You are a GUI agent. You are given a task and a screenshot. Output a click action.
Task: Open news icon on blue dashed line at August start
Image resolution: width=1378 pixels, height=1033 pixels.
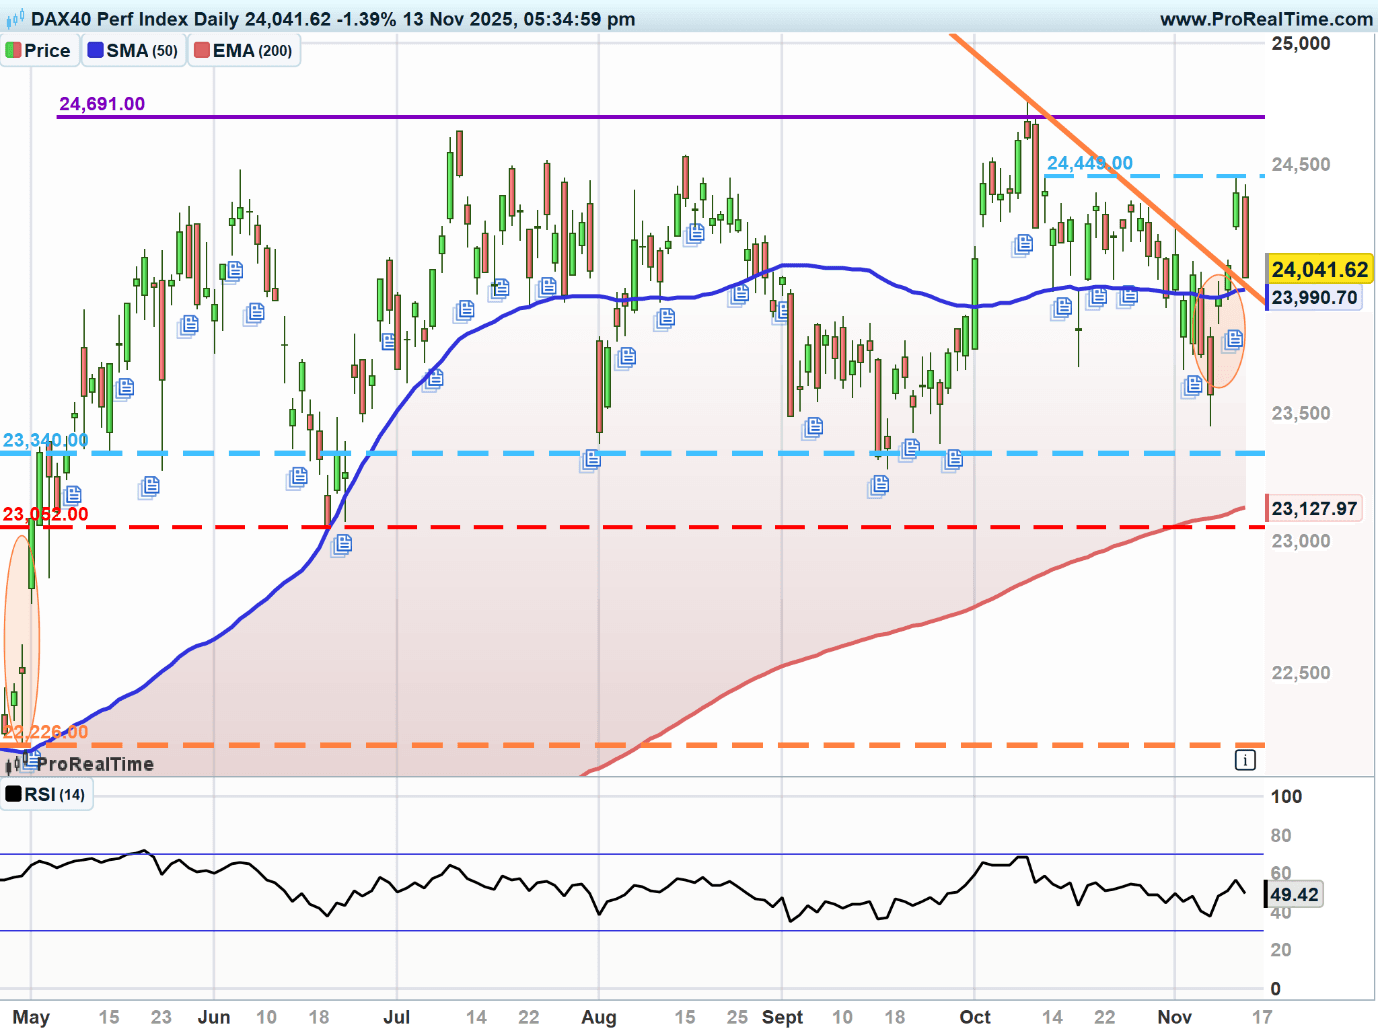pyautogui.click(x=591, y=459)
